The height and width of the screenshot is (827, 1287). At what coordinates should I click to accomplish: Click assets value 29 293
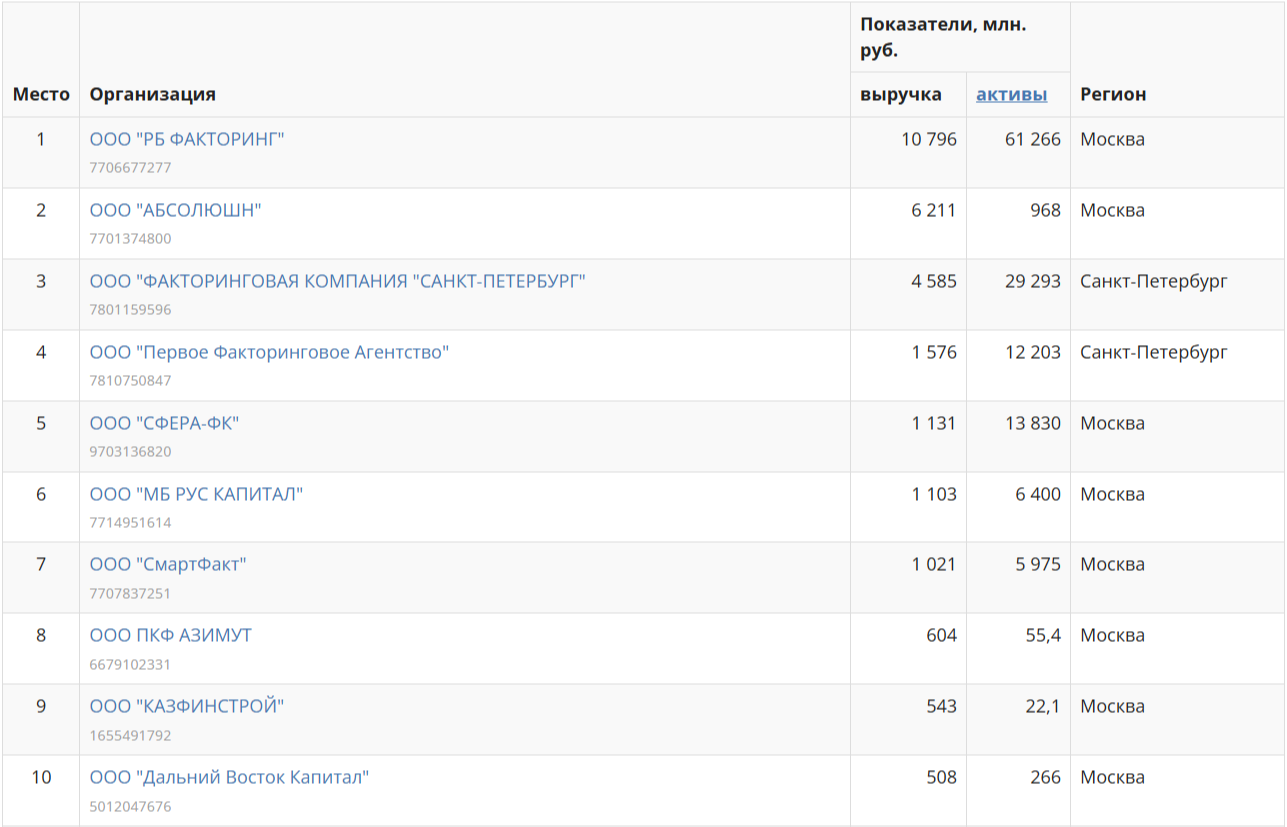(1032, 281)
